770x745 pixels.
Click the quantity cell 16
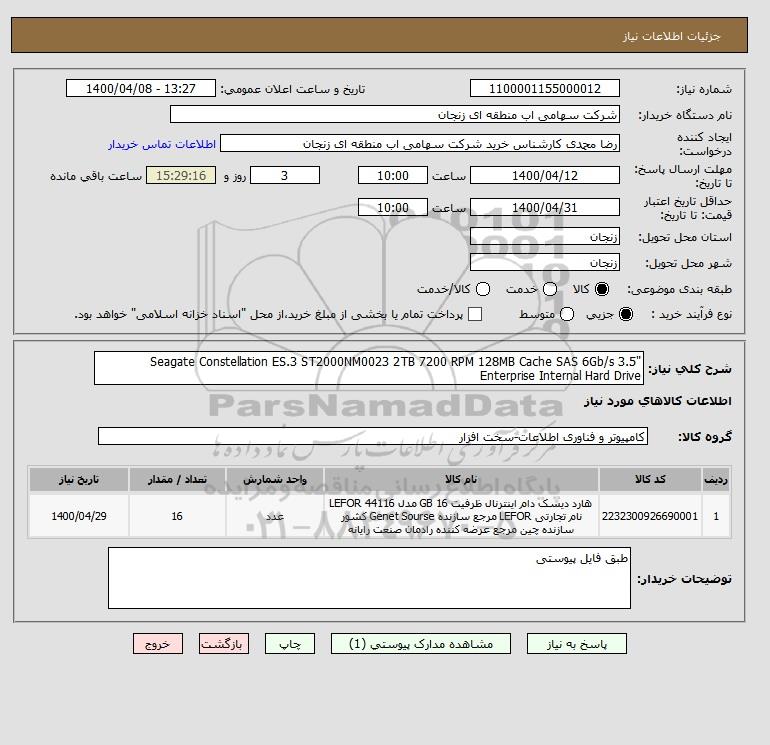[x=177, y=516]
